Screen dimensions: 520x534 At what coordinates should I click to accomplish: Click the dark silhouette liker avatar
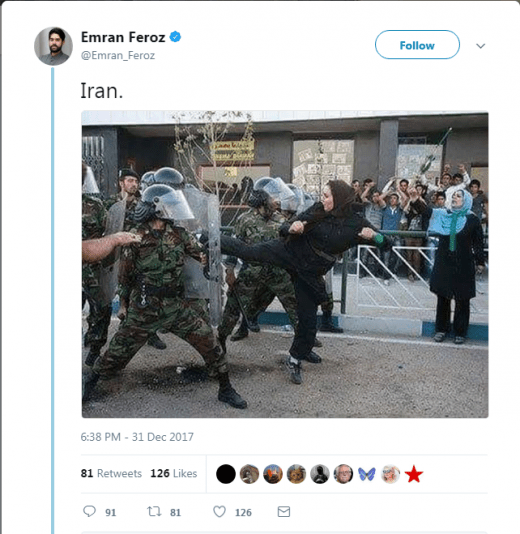320,474
